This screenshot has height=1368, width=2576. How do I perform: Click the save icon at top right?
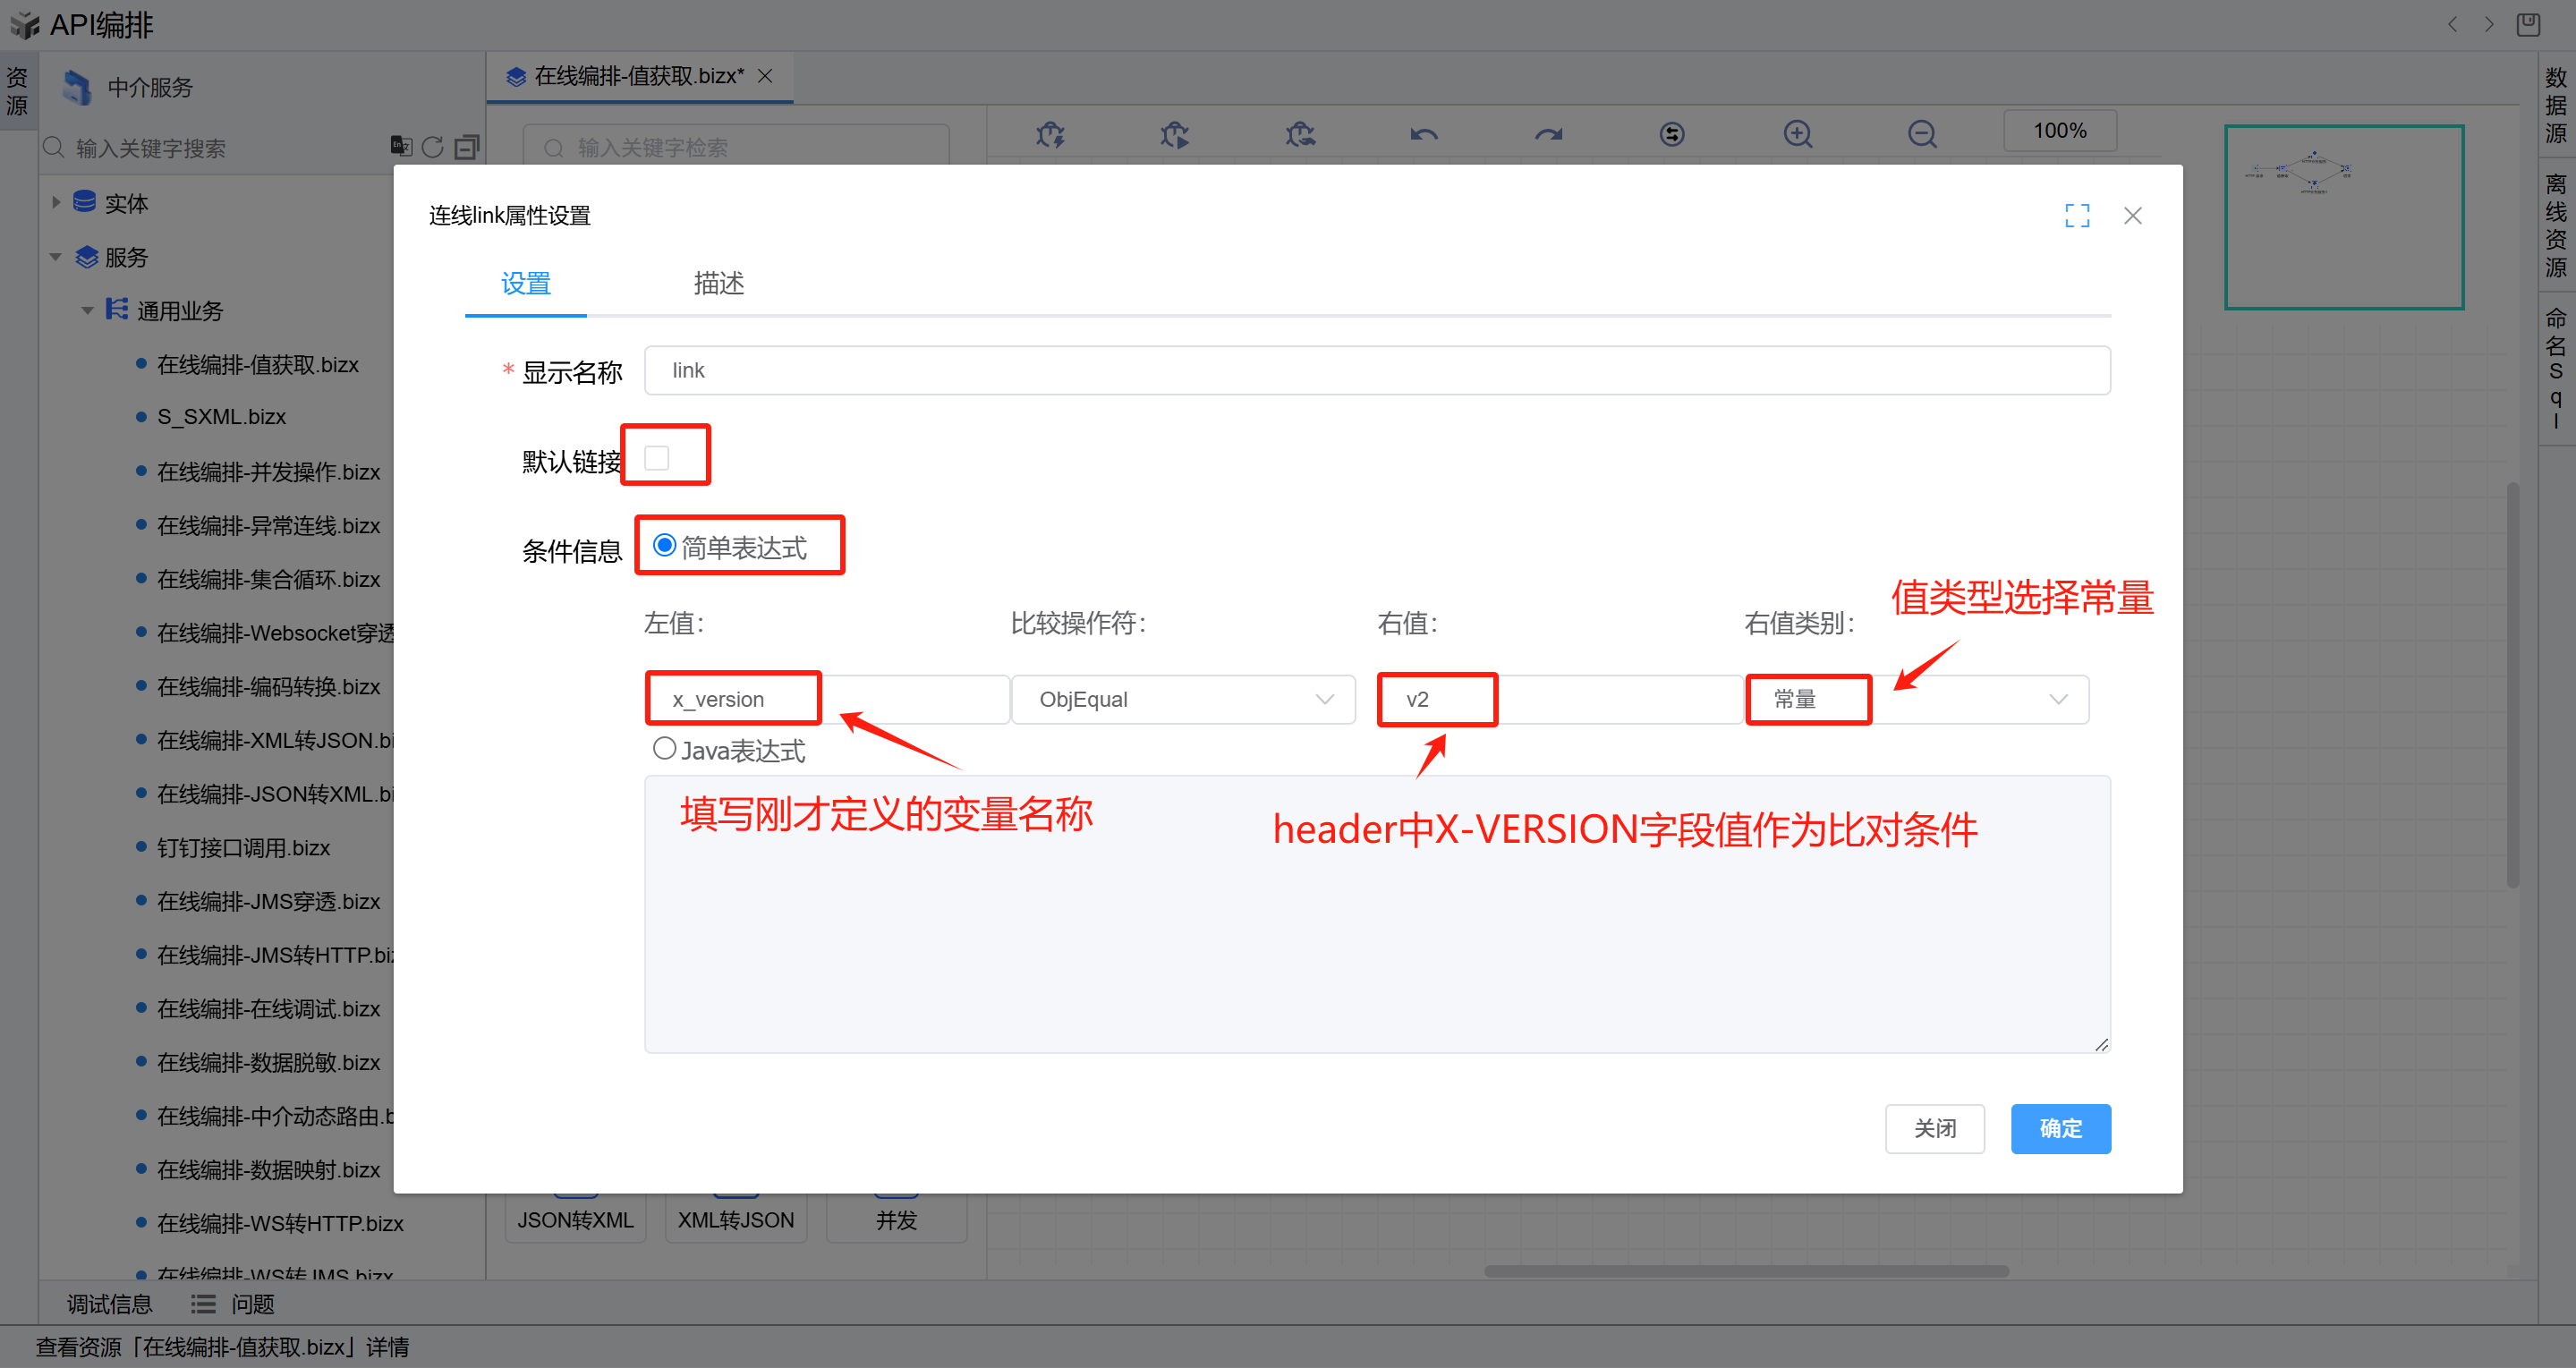point(2528,24)
